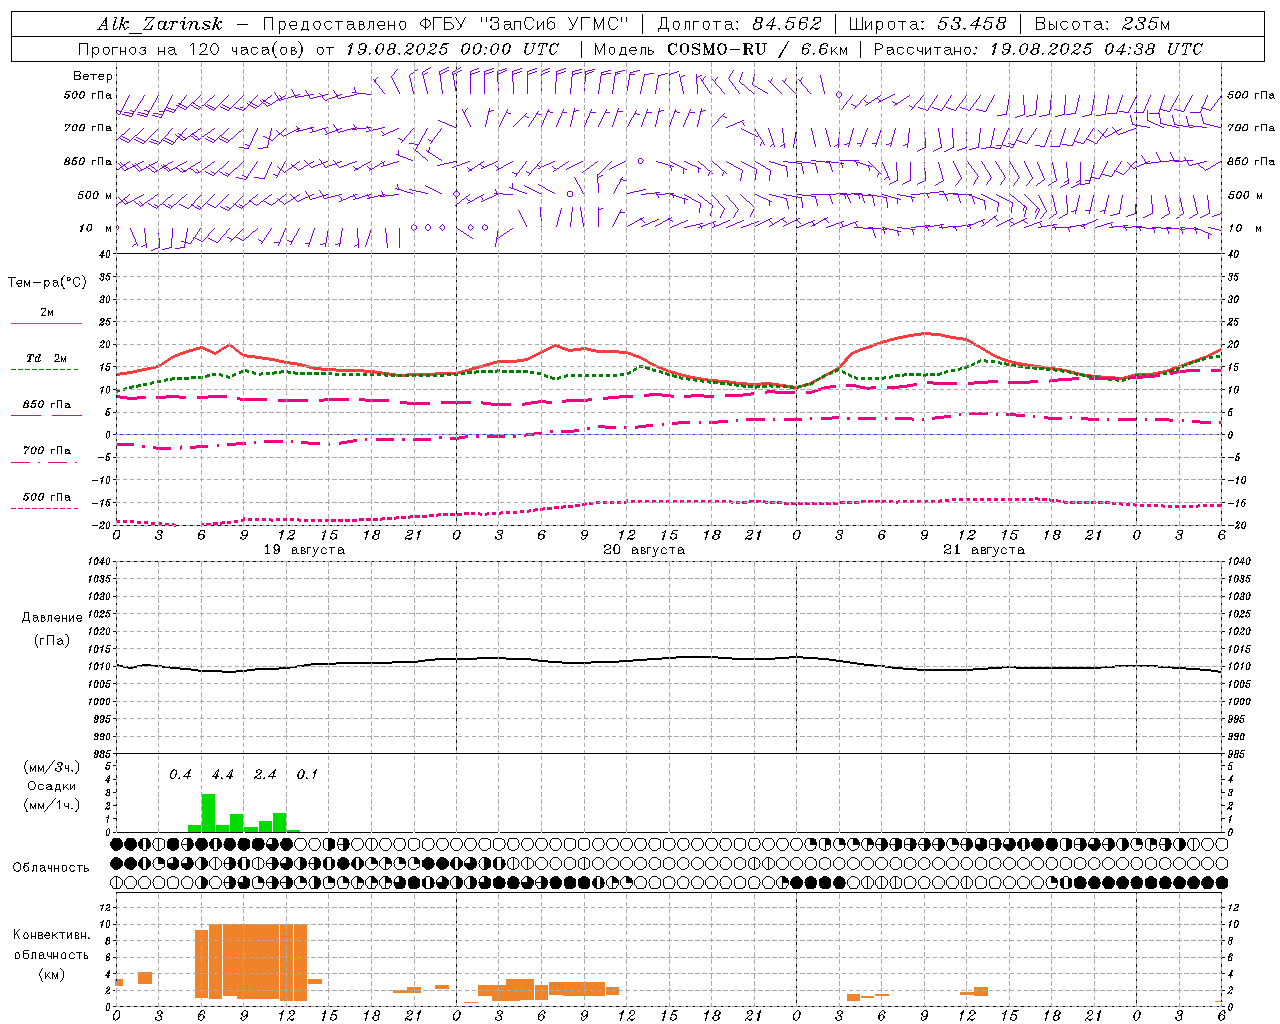Viewport: 1280px width, 1024px height.
Task: Click the 3-hour precipitation total 2.4
Action: pos(265,774)
